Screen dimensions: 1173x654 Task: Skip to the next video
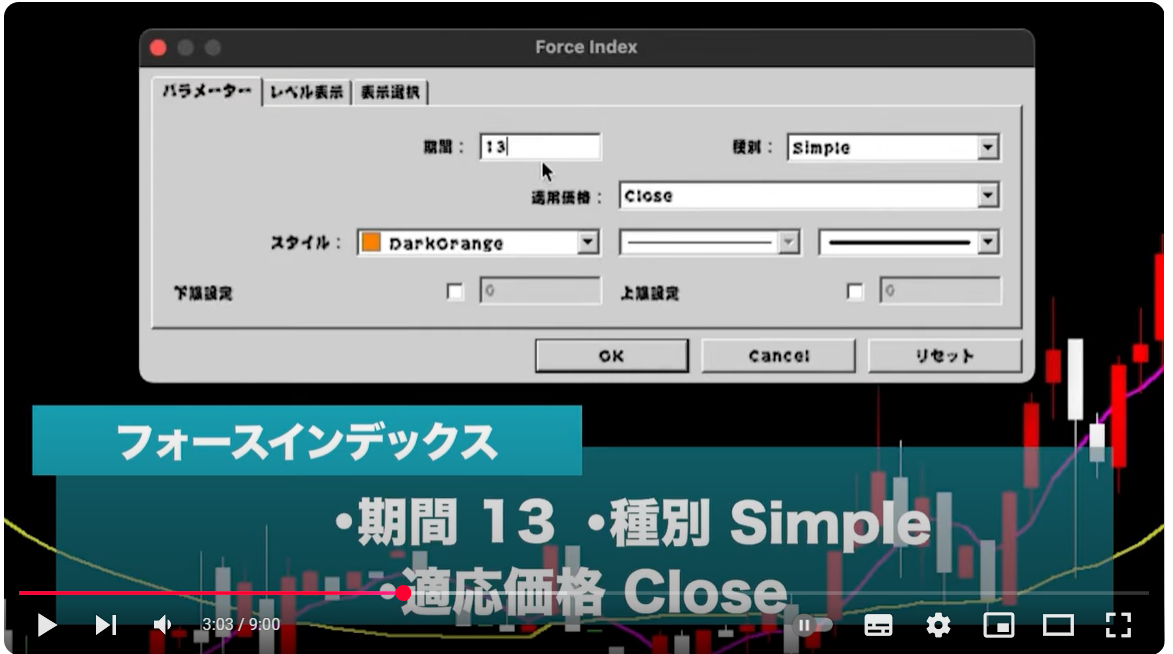pyautogui.click(x=105, y=625)
